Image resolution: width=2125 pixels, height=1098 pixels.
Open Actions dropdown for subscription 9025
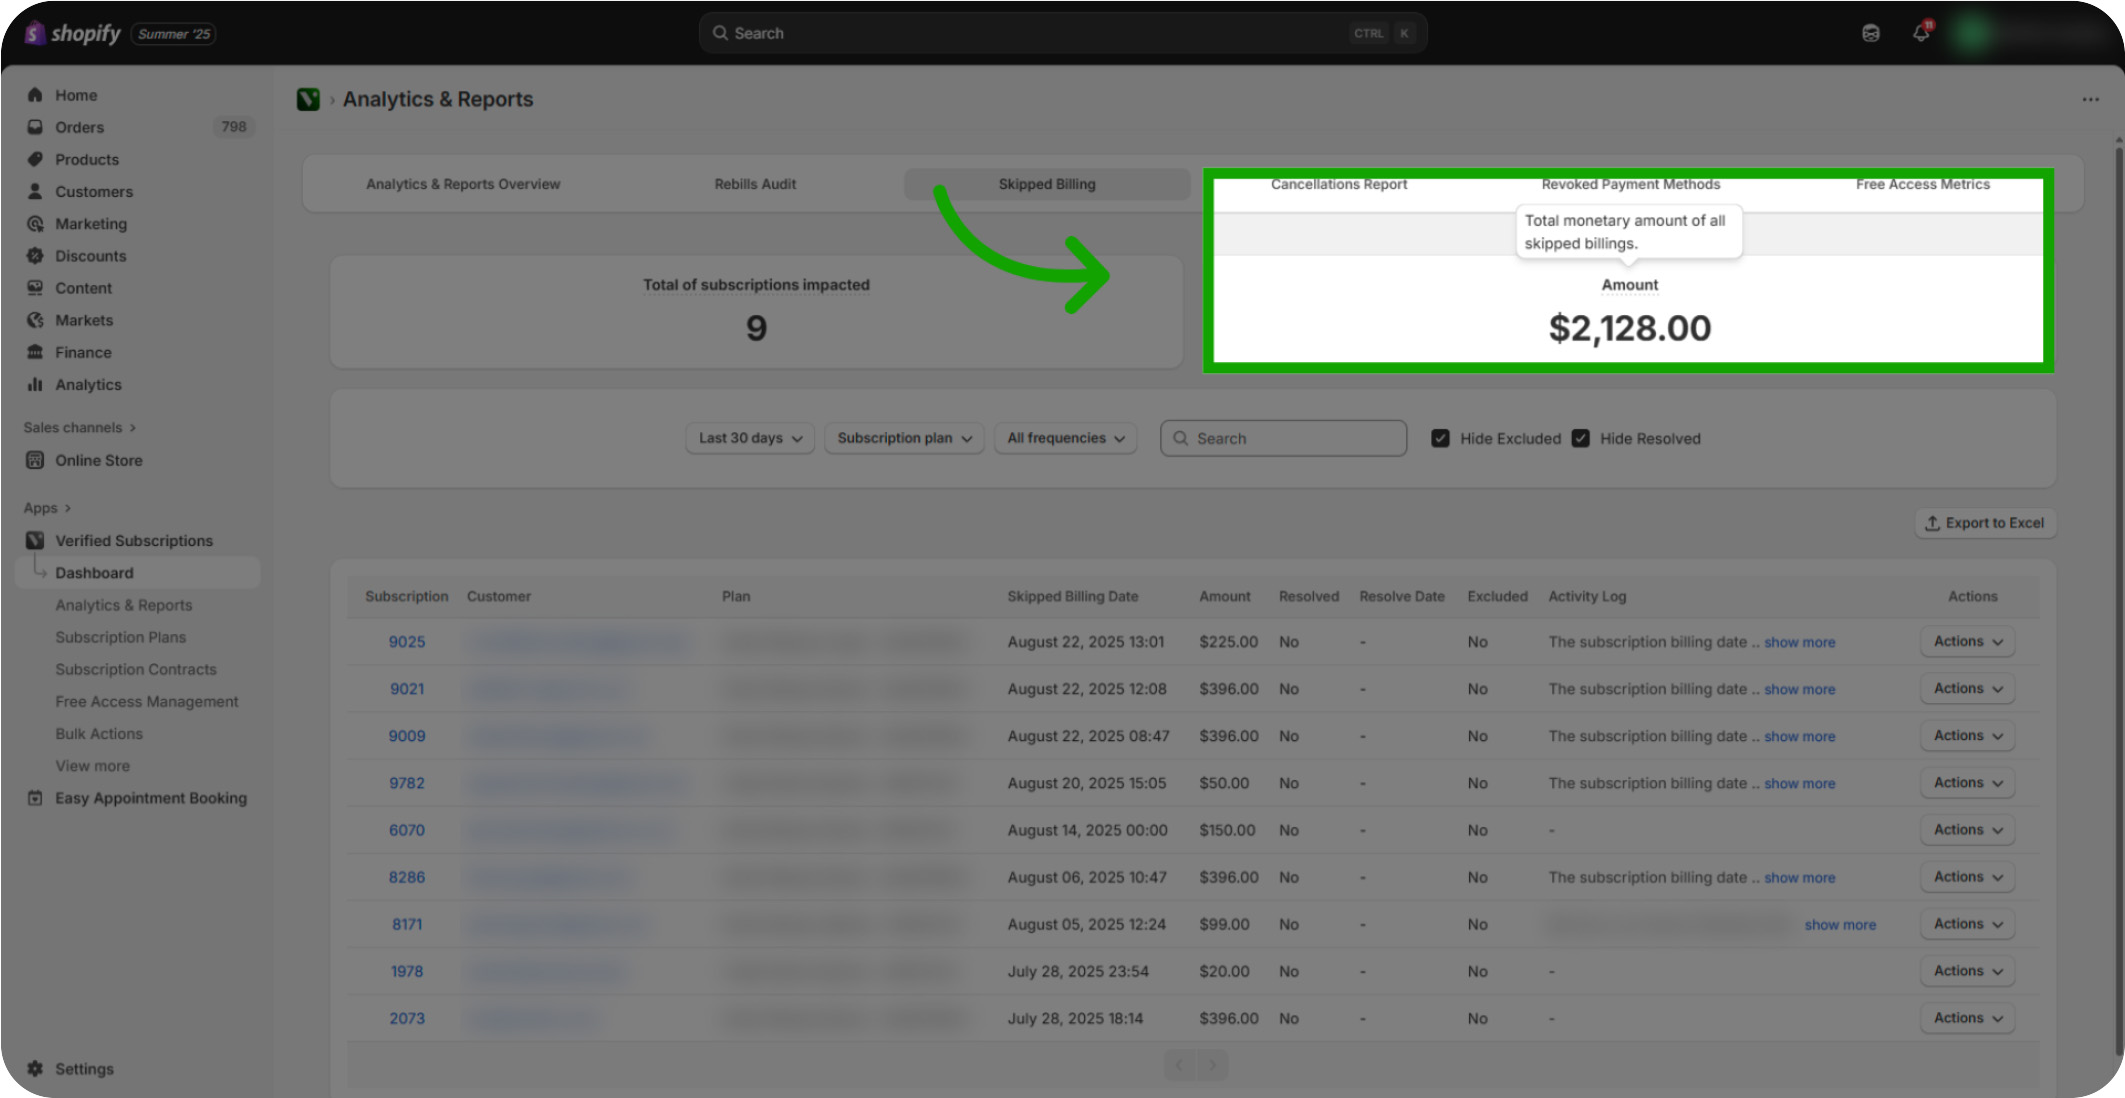(x=1967, y=641)
